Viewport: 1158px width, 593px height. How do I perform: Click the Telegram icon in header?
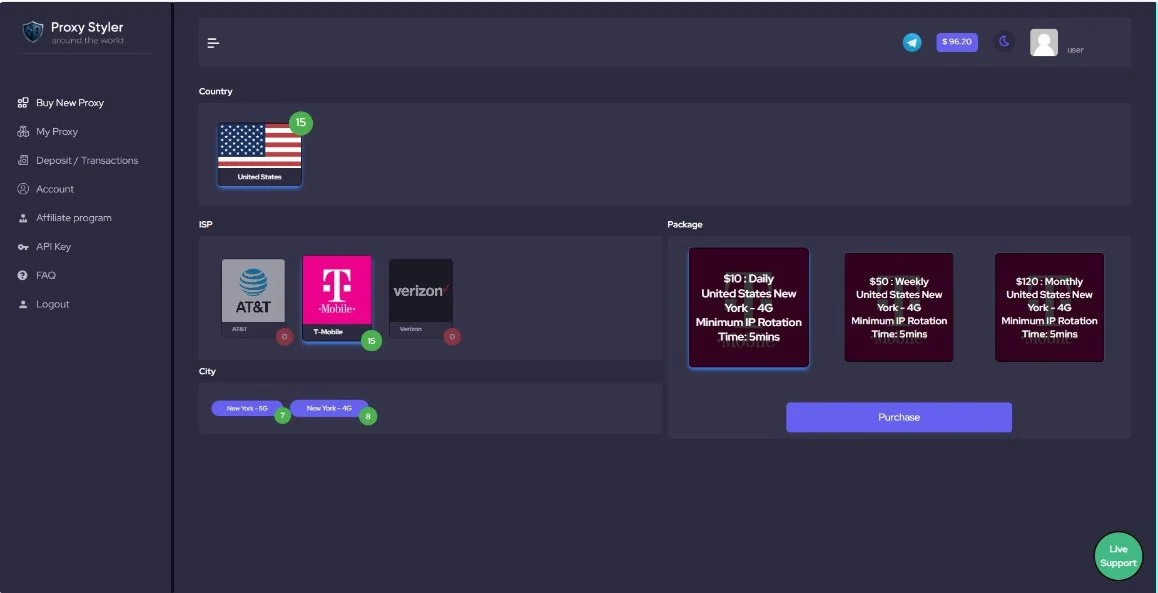(912, 42)
